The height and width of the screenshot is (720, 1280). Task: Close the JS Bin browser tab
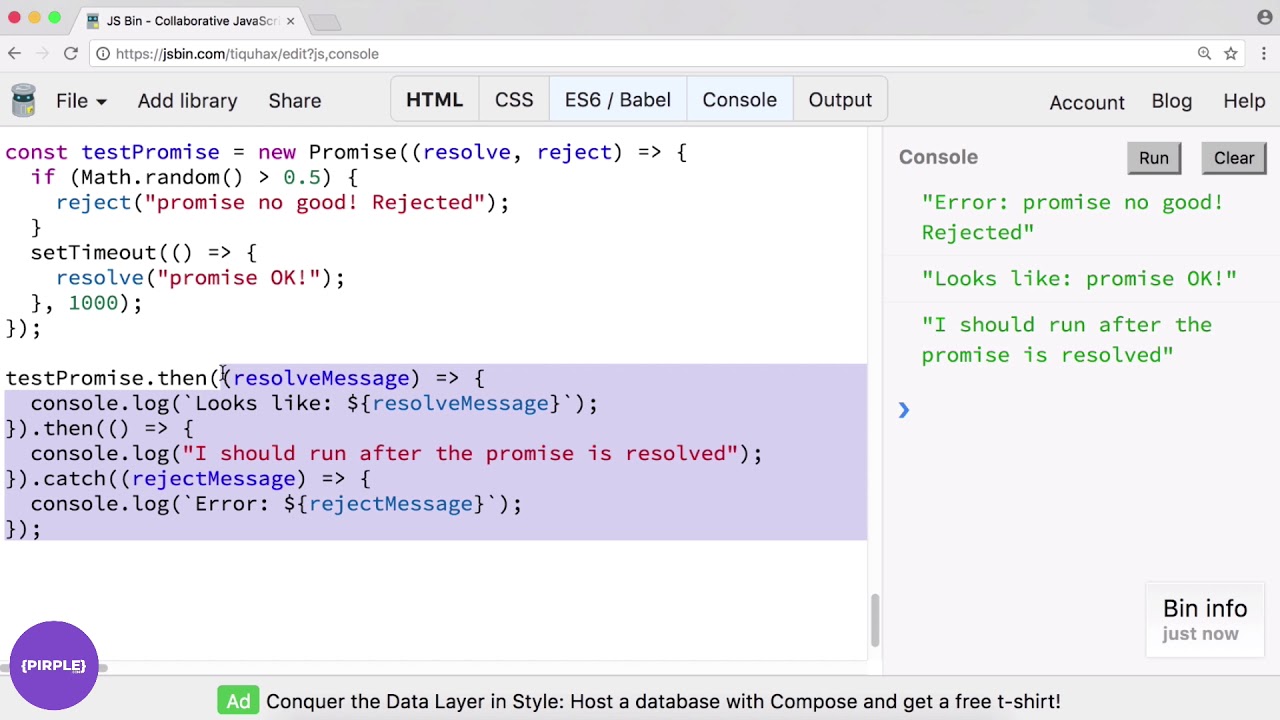[x=291, y=21]
